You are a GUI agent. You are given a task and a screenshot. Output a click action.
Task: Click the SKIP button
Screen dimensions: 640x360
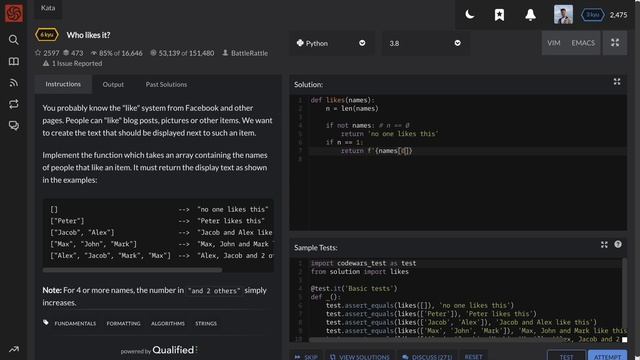pyautogui.click(x=306, y=357)
